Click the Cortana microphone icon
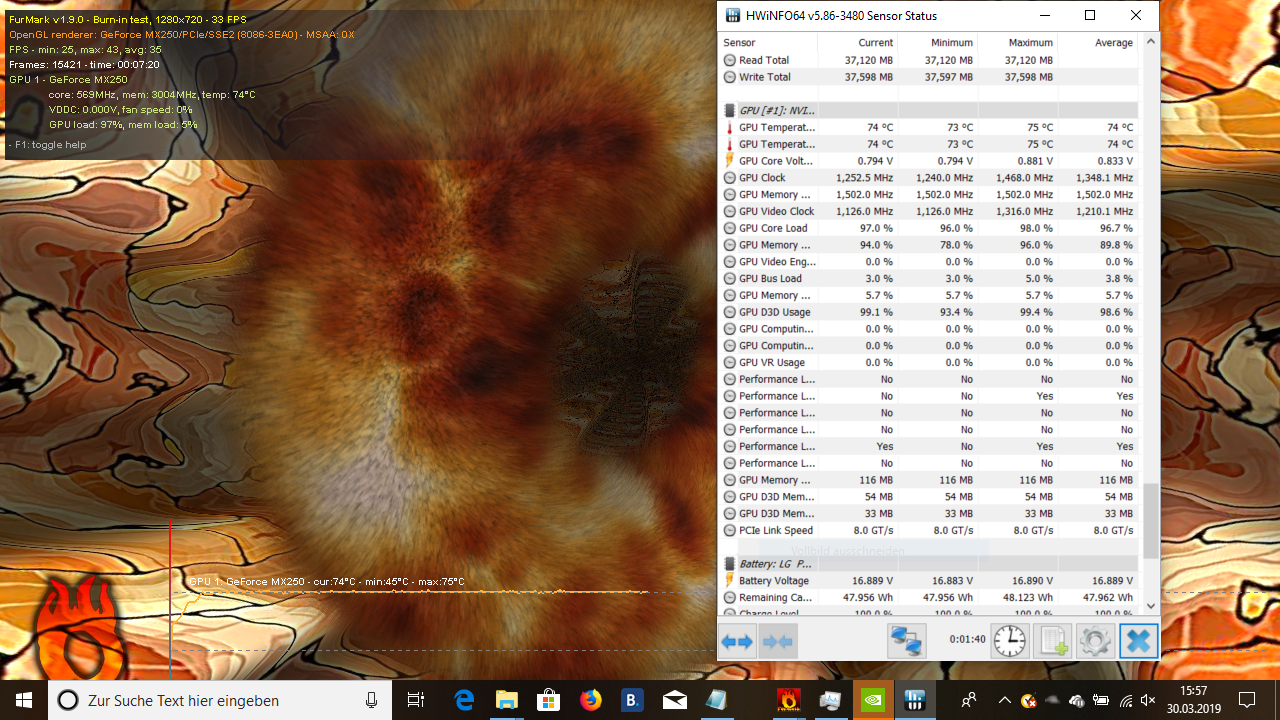 (372, 700)
